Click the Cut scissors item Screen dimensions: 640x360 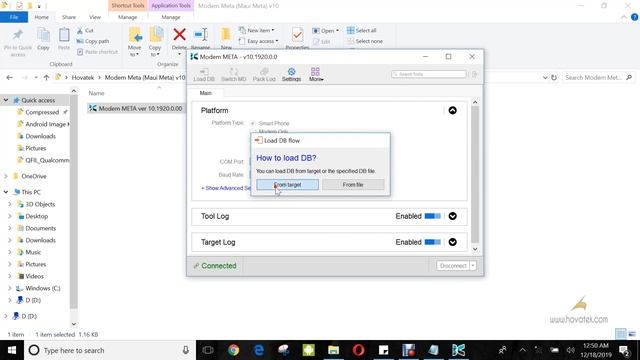[85, 31]
